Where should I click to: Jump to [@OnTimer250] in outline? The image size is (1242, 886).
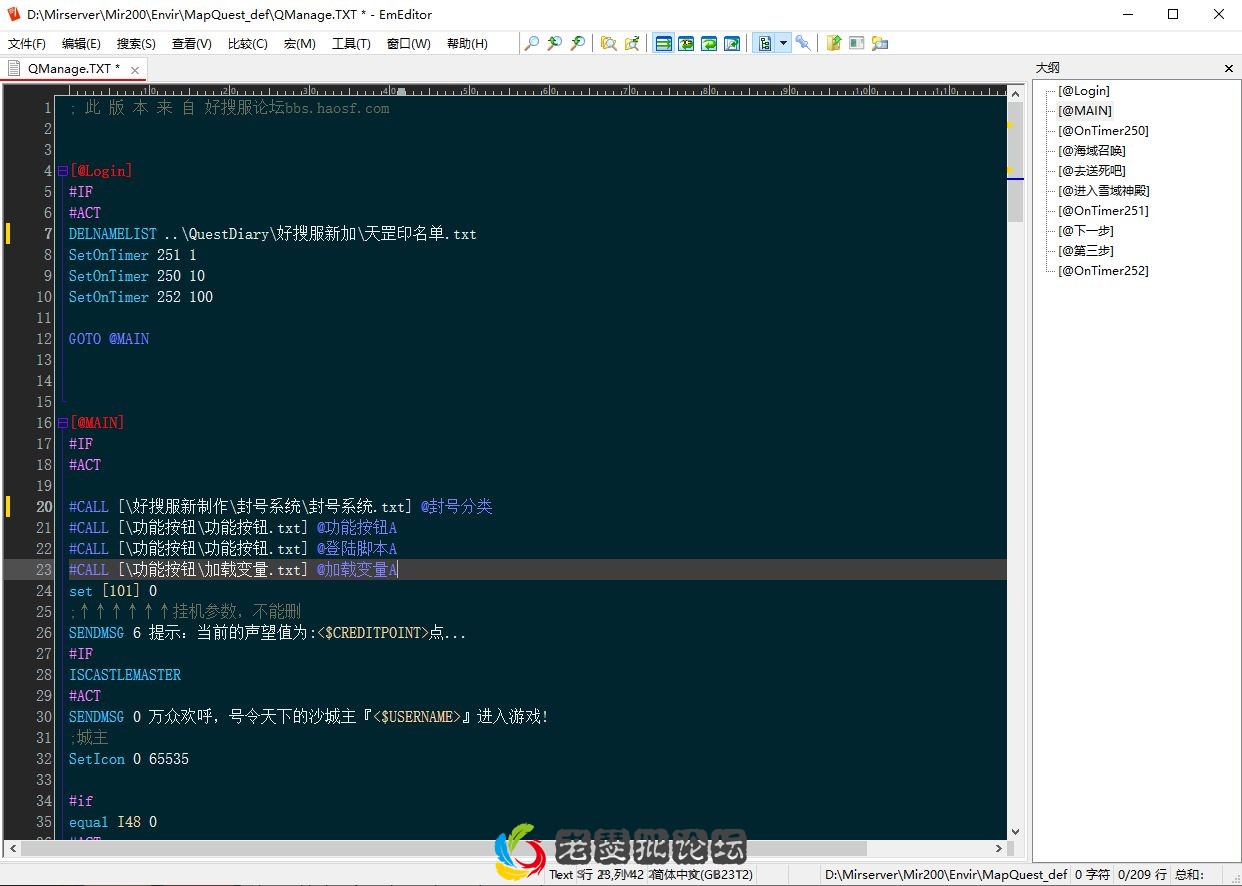[x=1103, y=131]
